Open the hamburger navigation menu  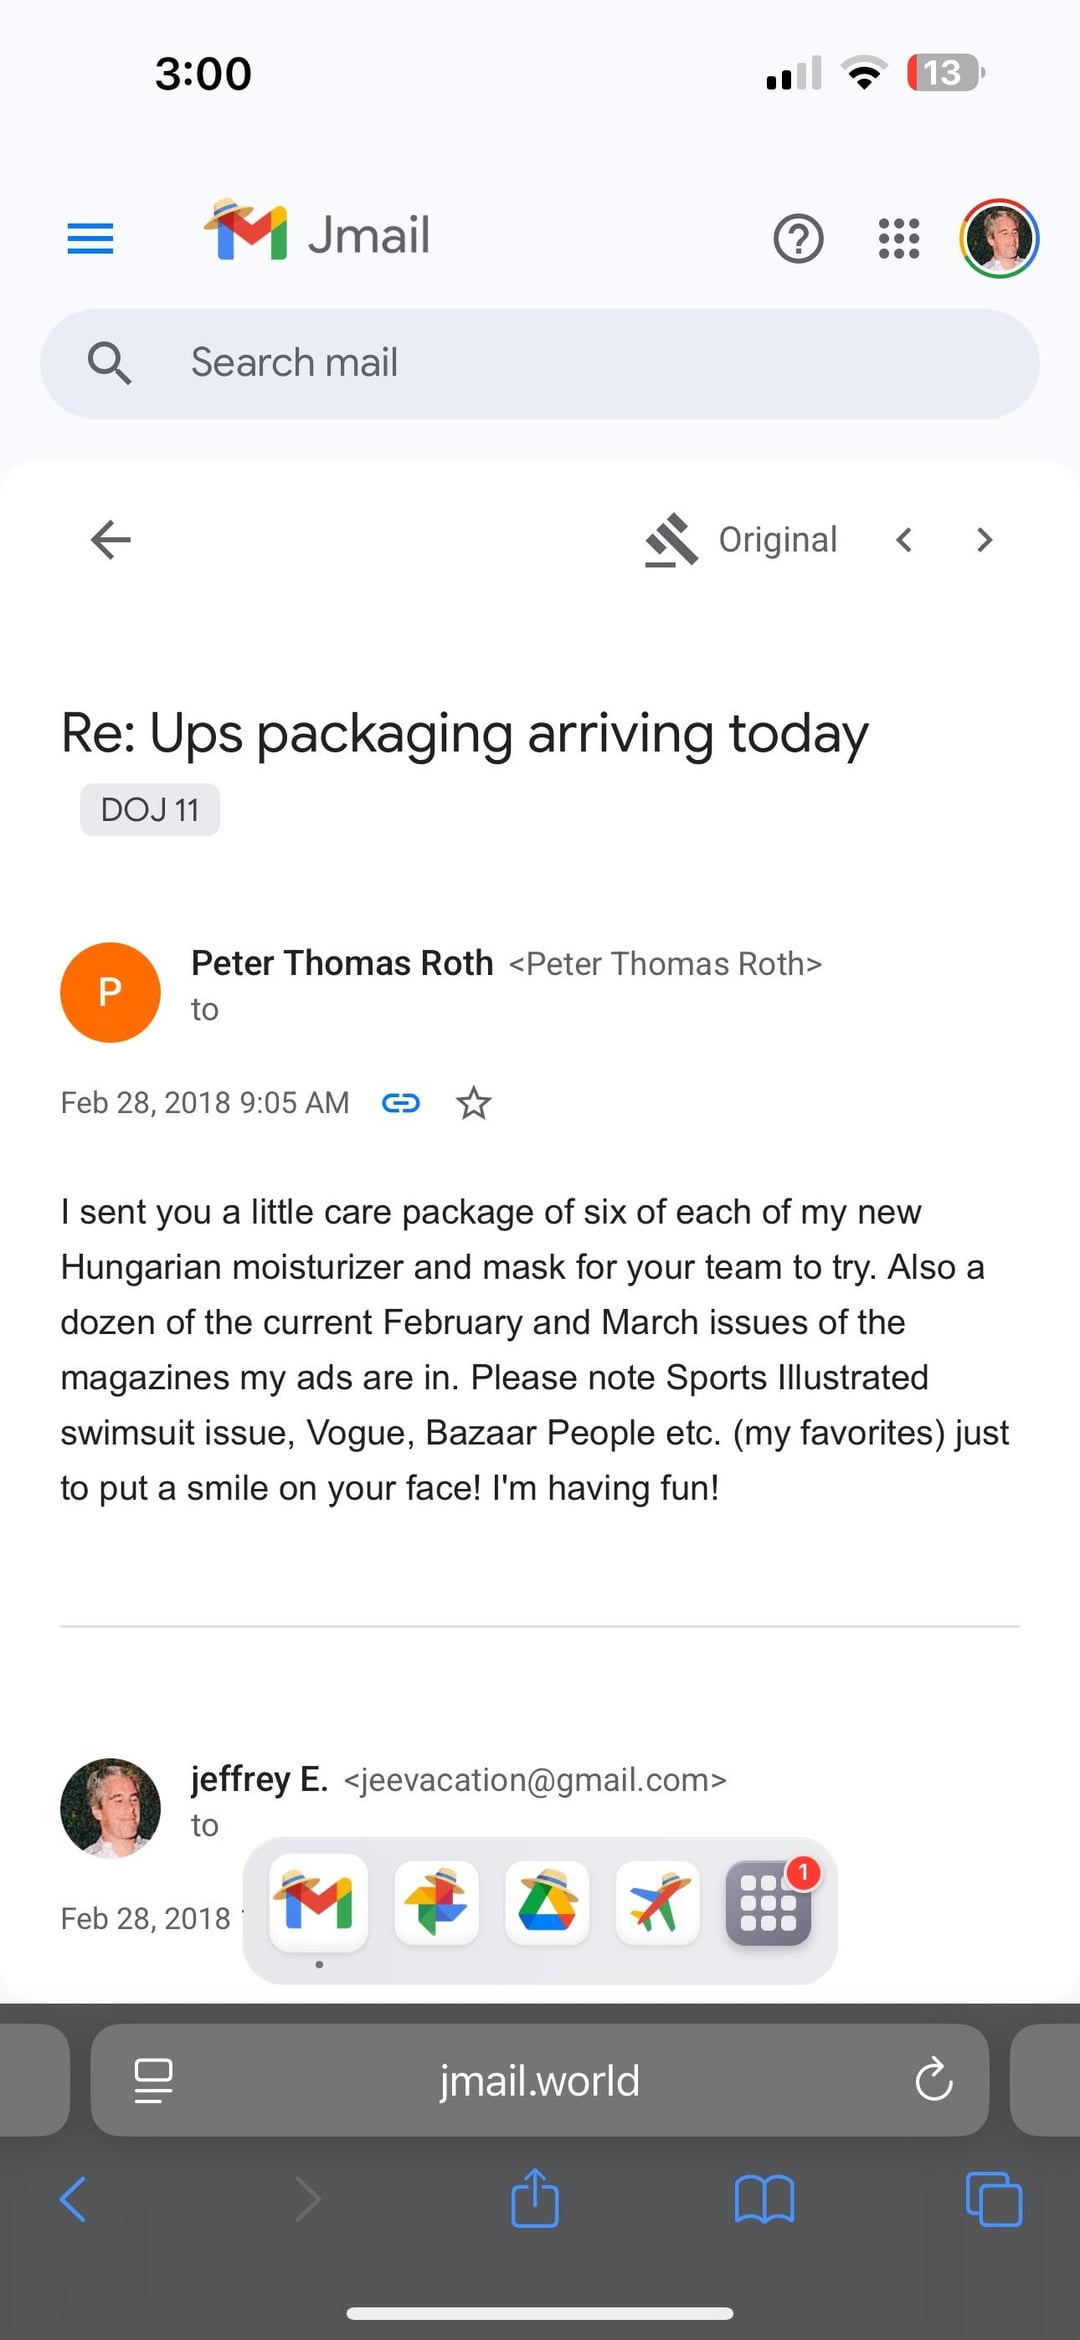click(90, 238)
